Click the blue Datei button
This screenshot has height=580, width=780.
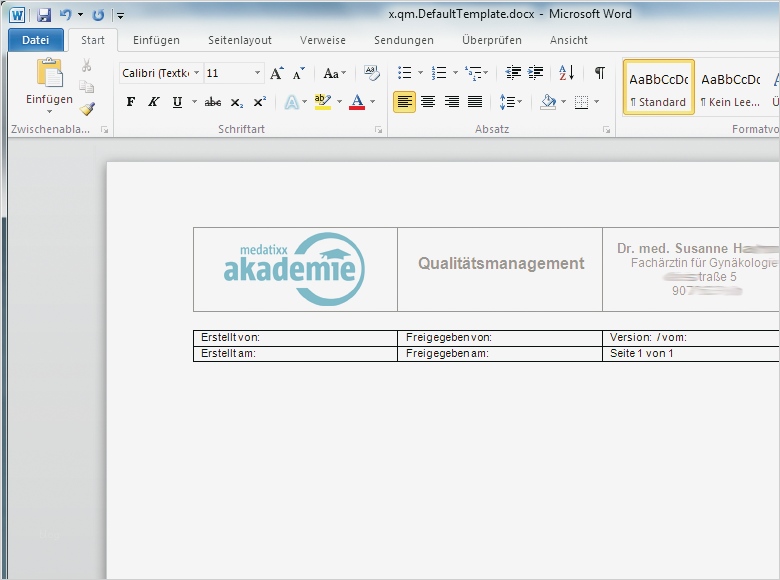[x=35, y=40]
